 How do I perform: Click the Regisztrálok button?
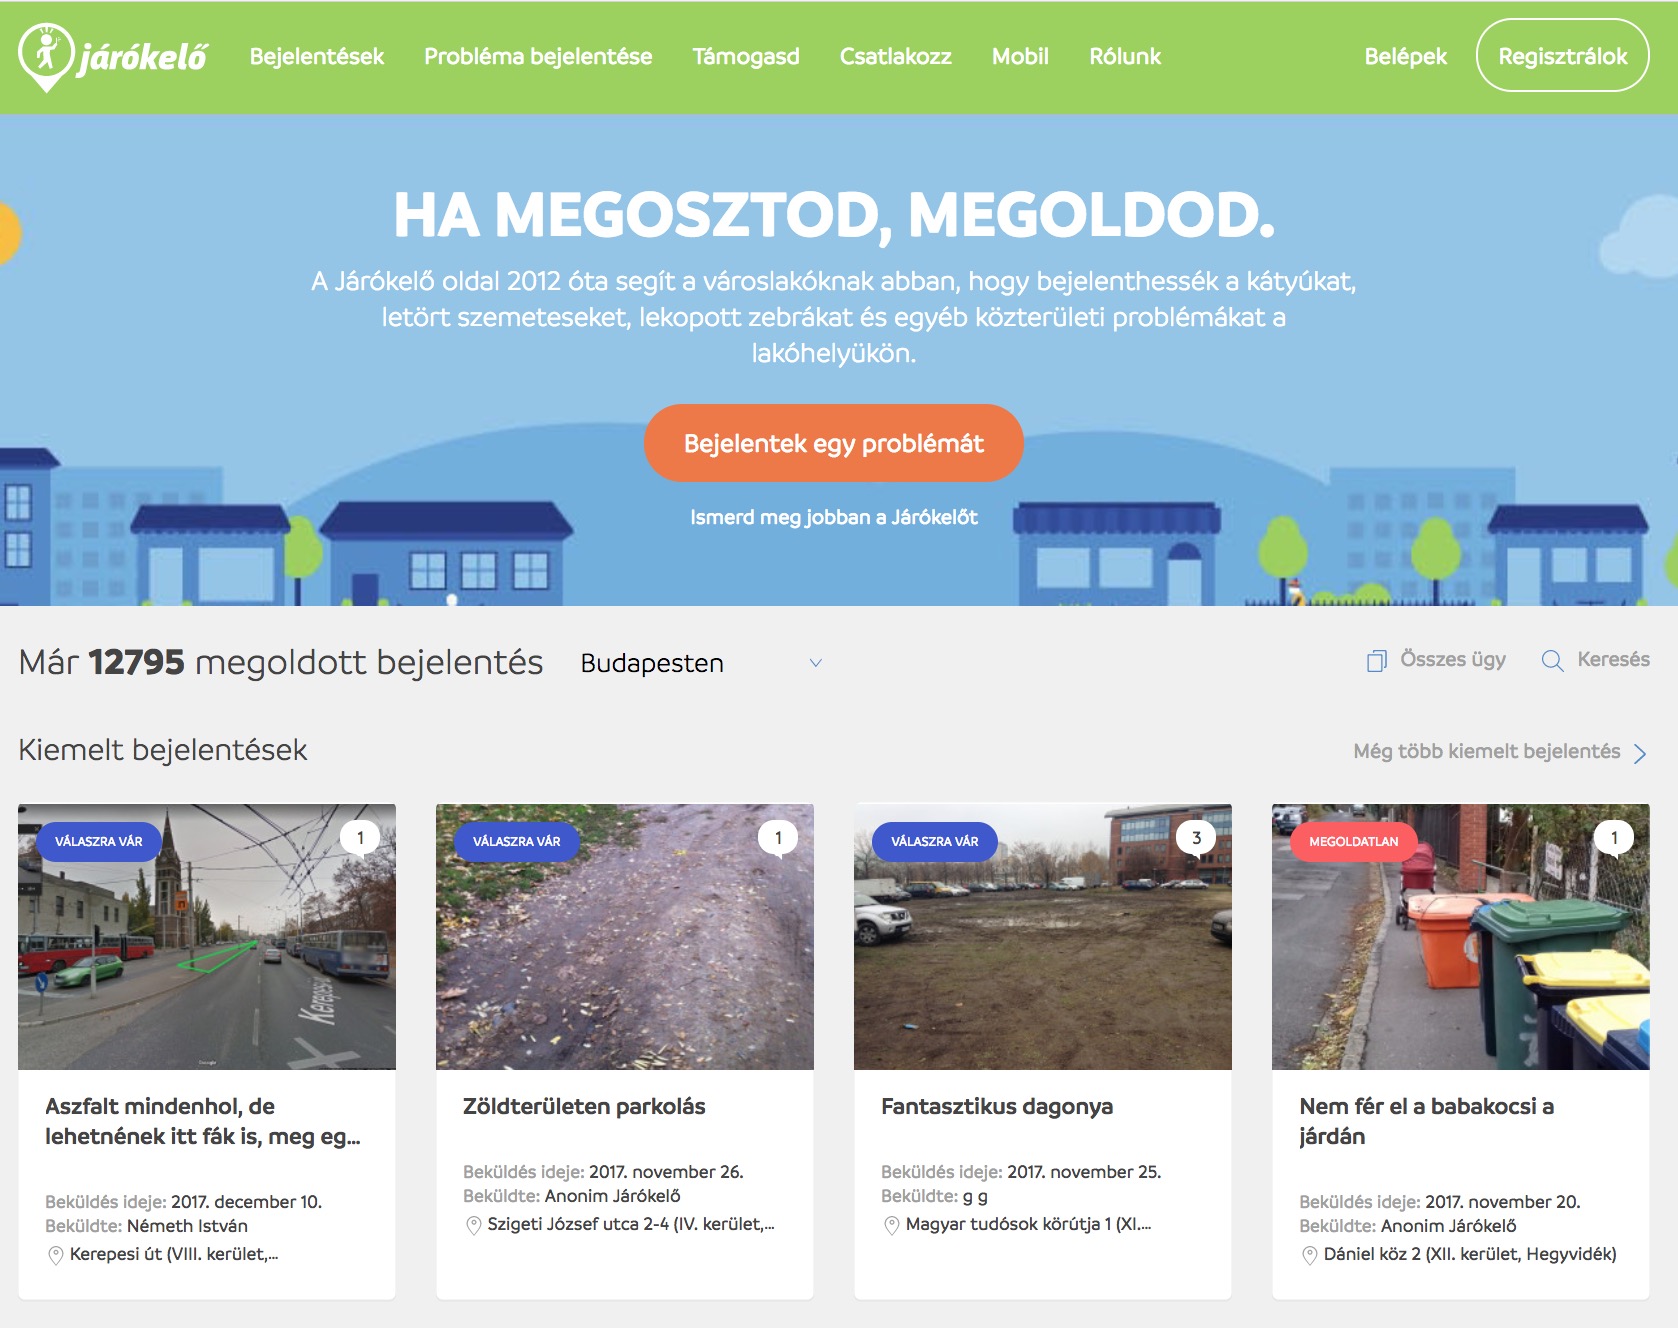pos(1562,57)
